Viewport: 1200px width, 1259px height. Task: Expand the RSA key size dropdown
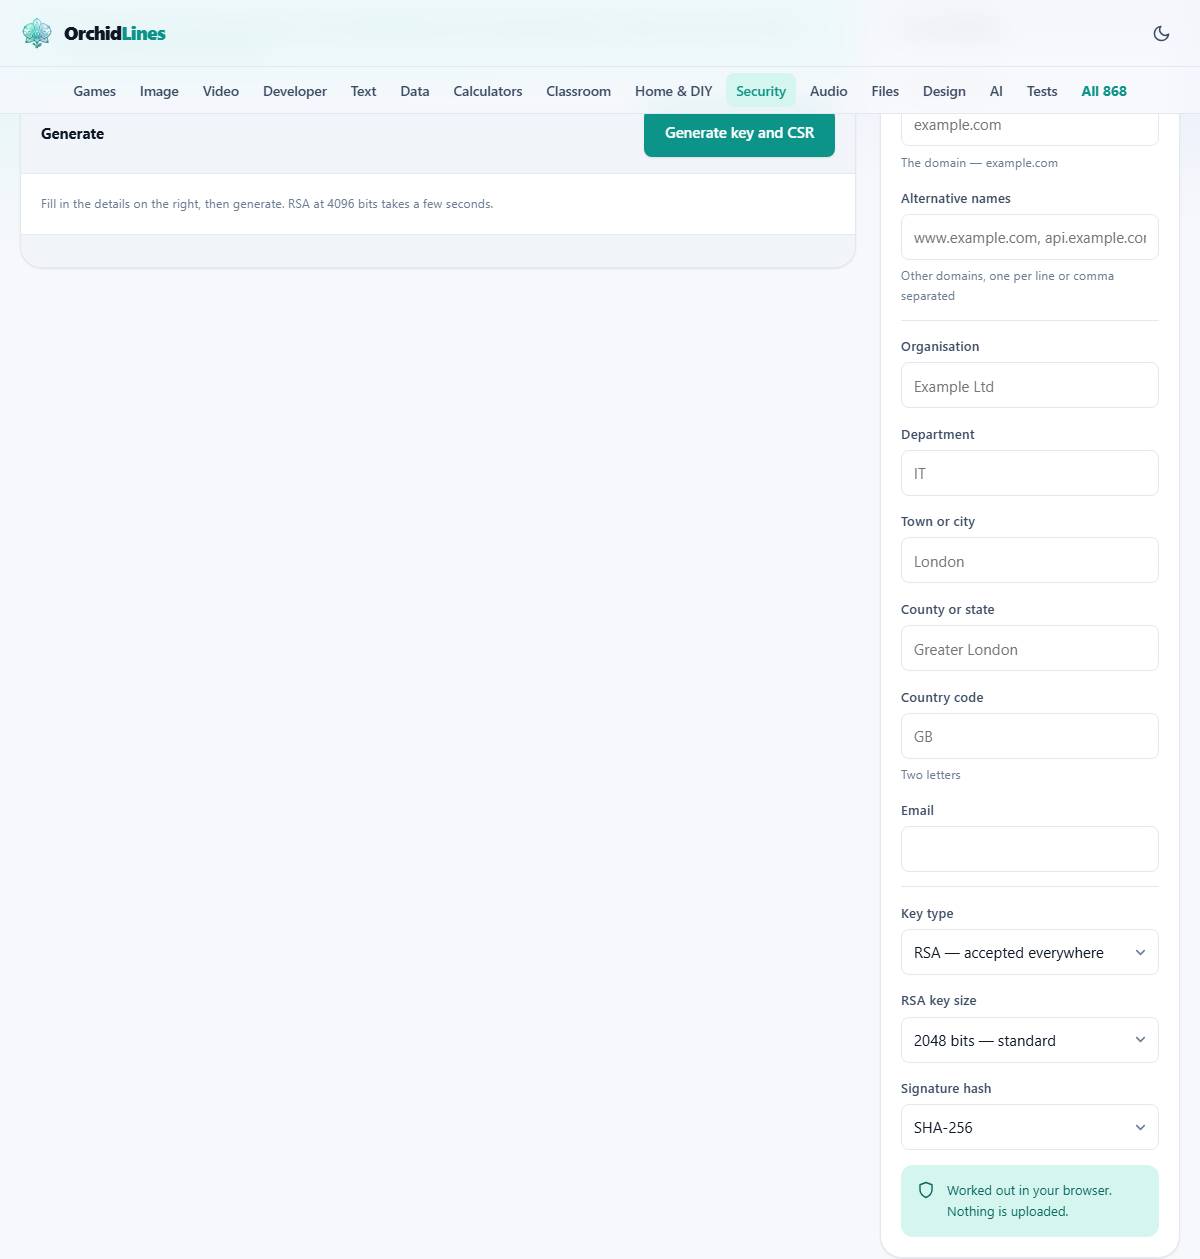tap(1030, 1040)
